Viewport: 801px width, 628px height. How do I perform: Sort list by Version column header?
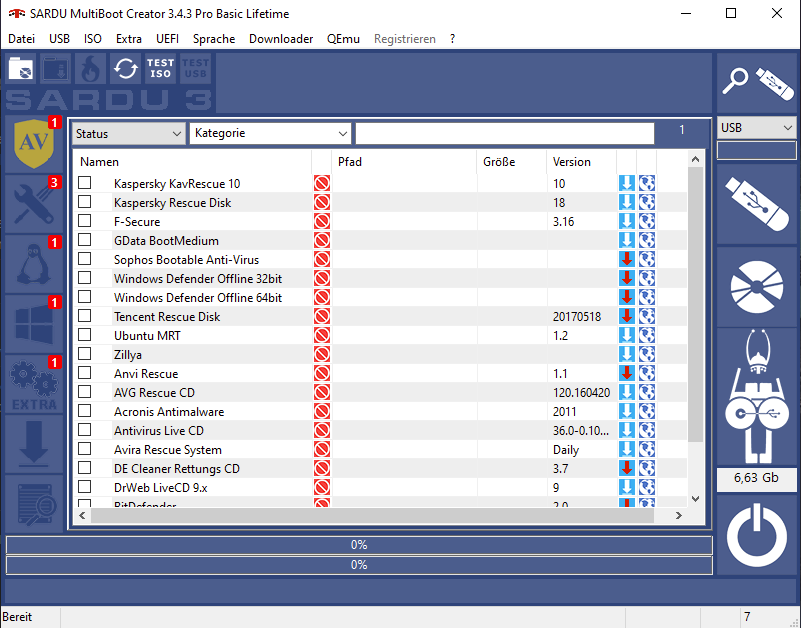point(581,161)
